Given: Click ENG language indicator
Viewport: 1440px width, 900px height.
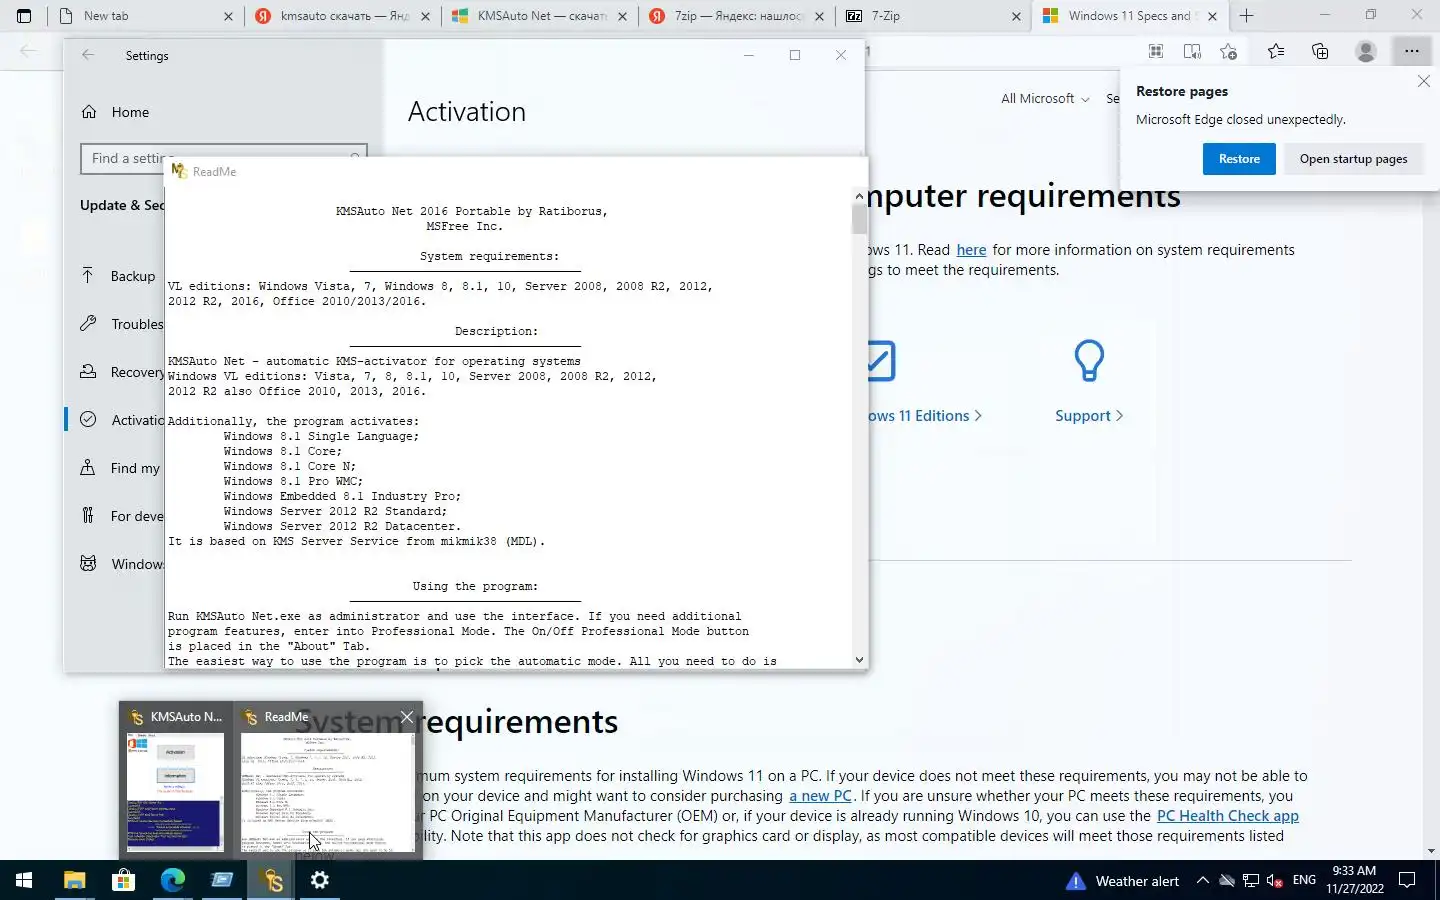Looking at the screenshot, I should pyautogui.click(x=1304, y=881).
